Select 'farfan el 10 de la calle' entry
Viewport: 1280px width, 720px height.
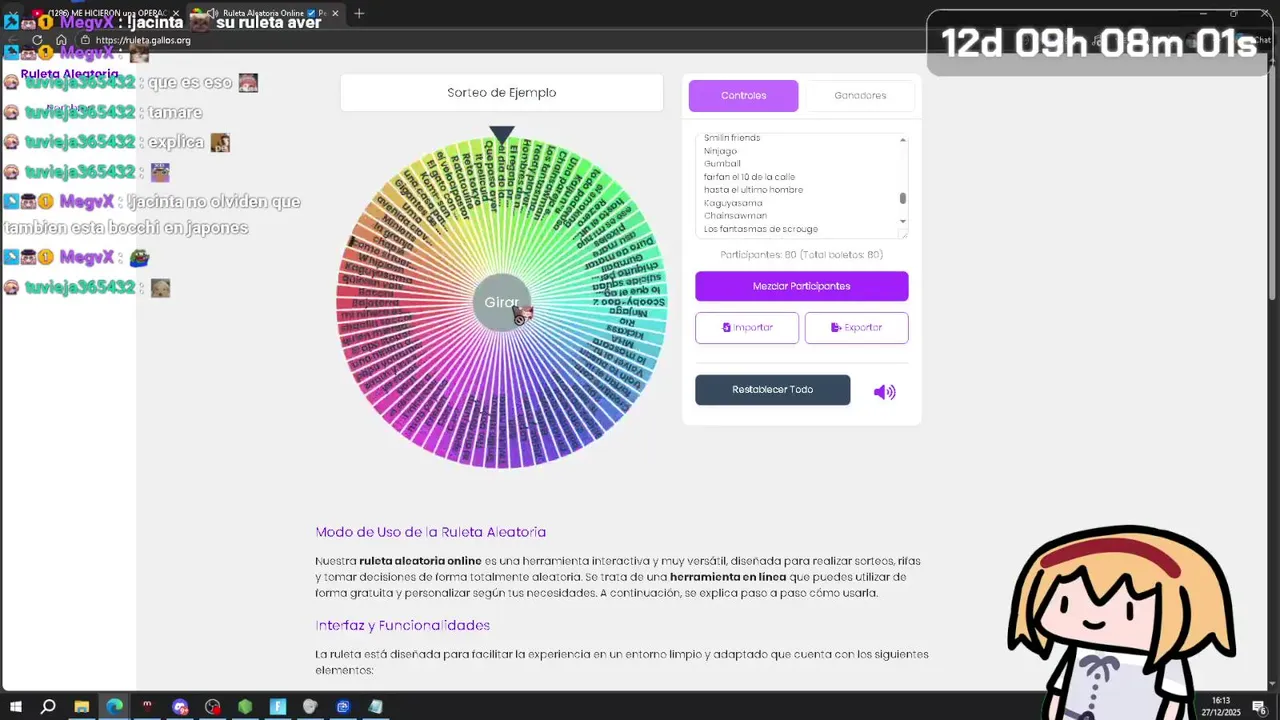click(749, 177)
